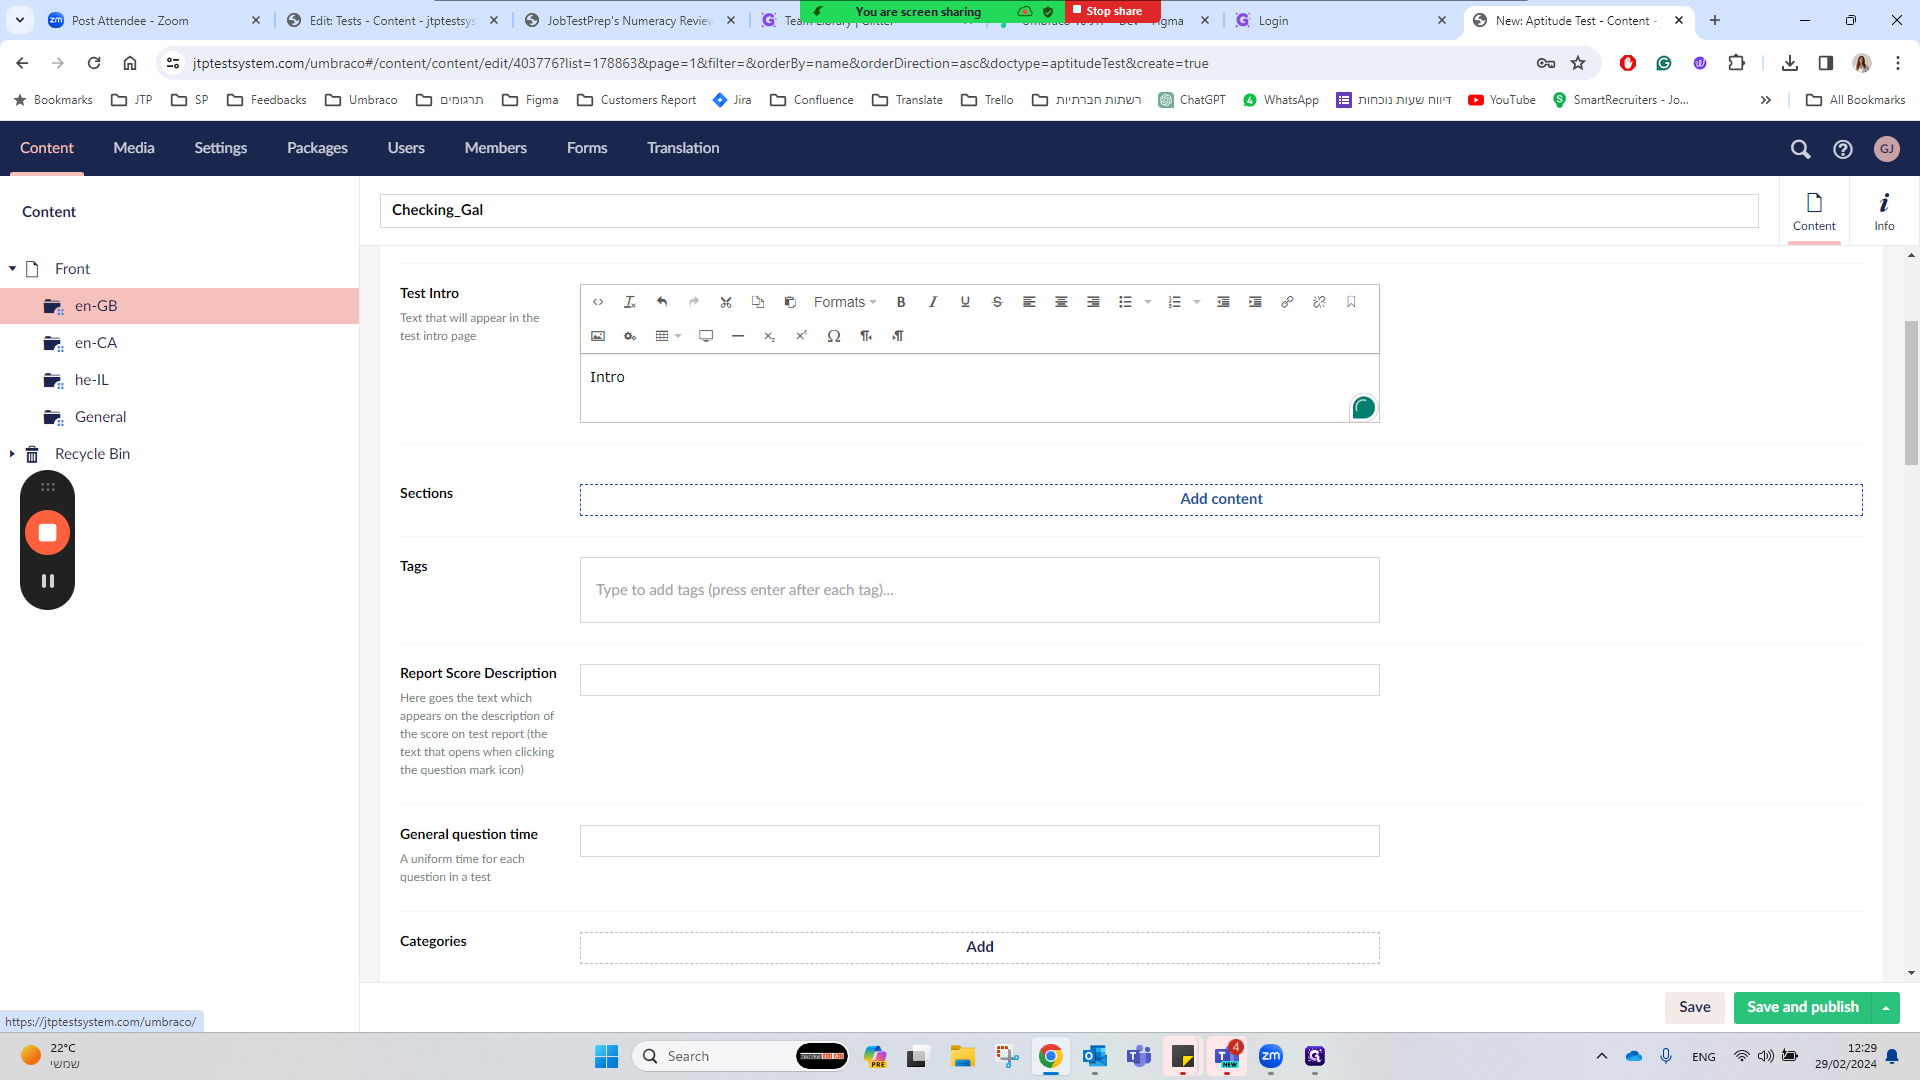Clear formatting in the Test Intro editor
Viewport: 1920px width, 1080px height.
tap(630, 302)
